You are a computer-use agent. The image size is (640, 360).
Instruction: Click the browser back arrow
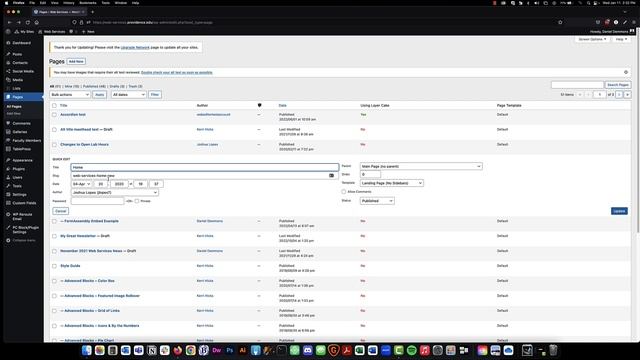[10, 22]
